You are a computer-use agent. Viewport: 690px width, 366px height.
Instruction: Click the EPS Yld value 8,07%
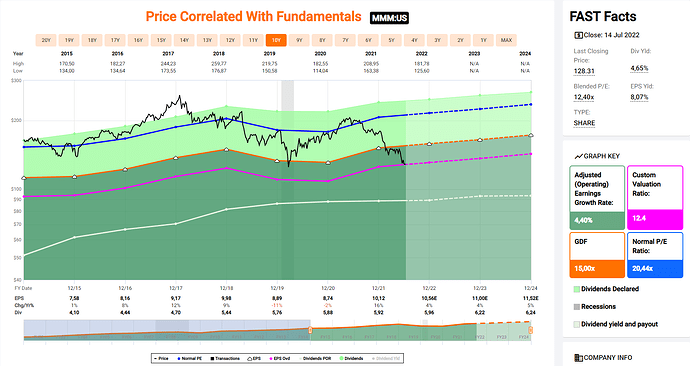point(639,97)
